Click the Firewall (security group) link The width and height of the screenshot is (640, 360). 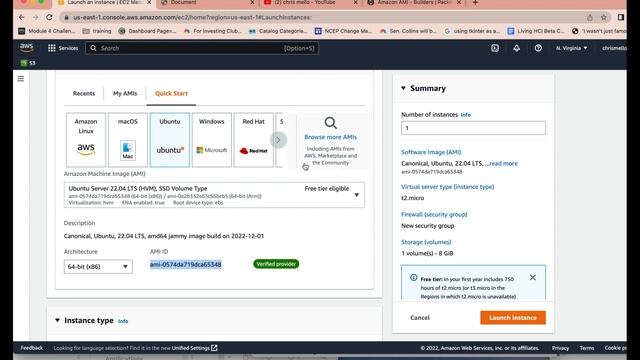[434, 214]
